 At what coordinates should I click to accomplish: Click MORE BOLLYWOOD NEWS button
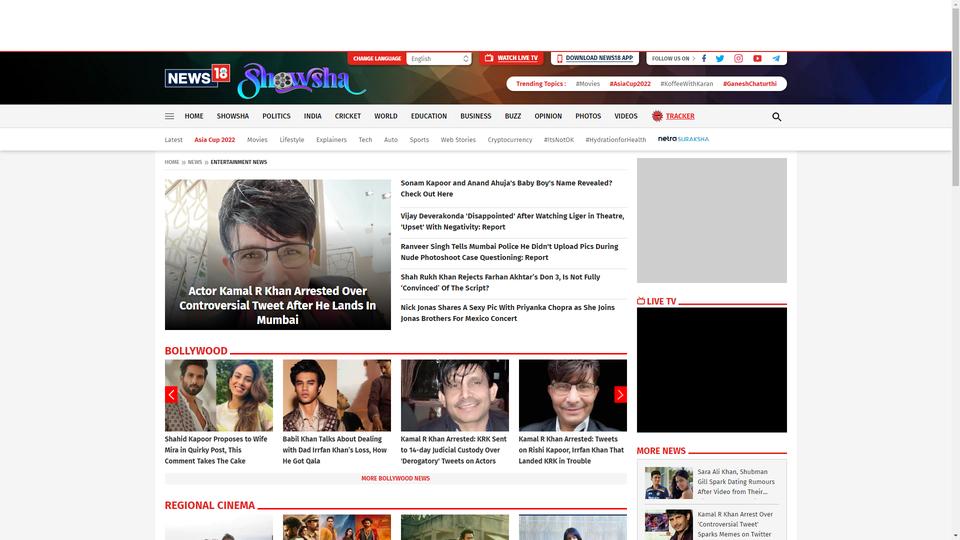click(396, 478)
